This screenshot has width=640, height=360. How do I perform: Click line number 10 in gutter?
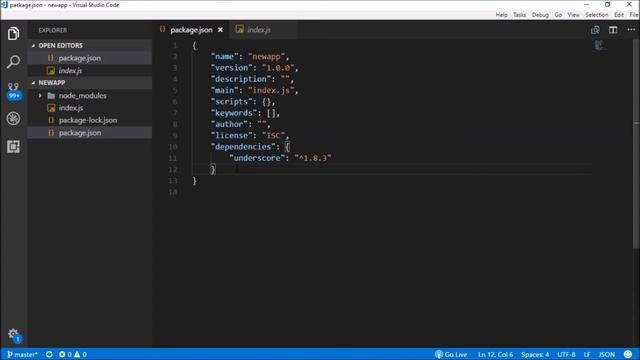pyautogui.click(x=173, y=147)
